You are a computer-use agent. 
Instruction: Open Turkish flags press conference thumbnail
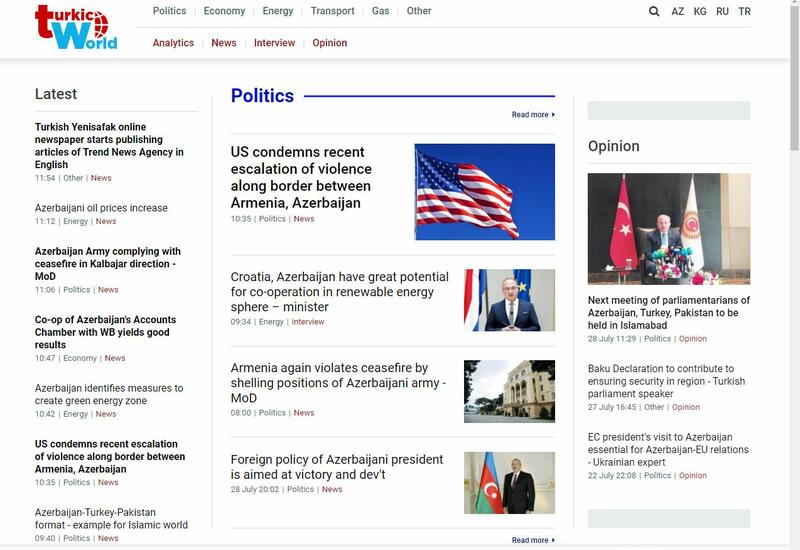click(x=669, y=229)
